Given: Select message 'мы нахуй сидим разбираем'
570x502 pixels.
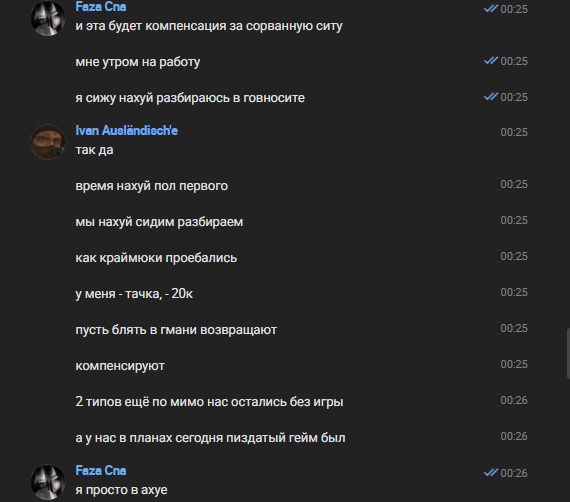Looking at the screenshot, I should pyautogui.click(x=159, y=222).
